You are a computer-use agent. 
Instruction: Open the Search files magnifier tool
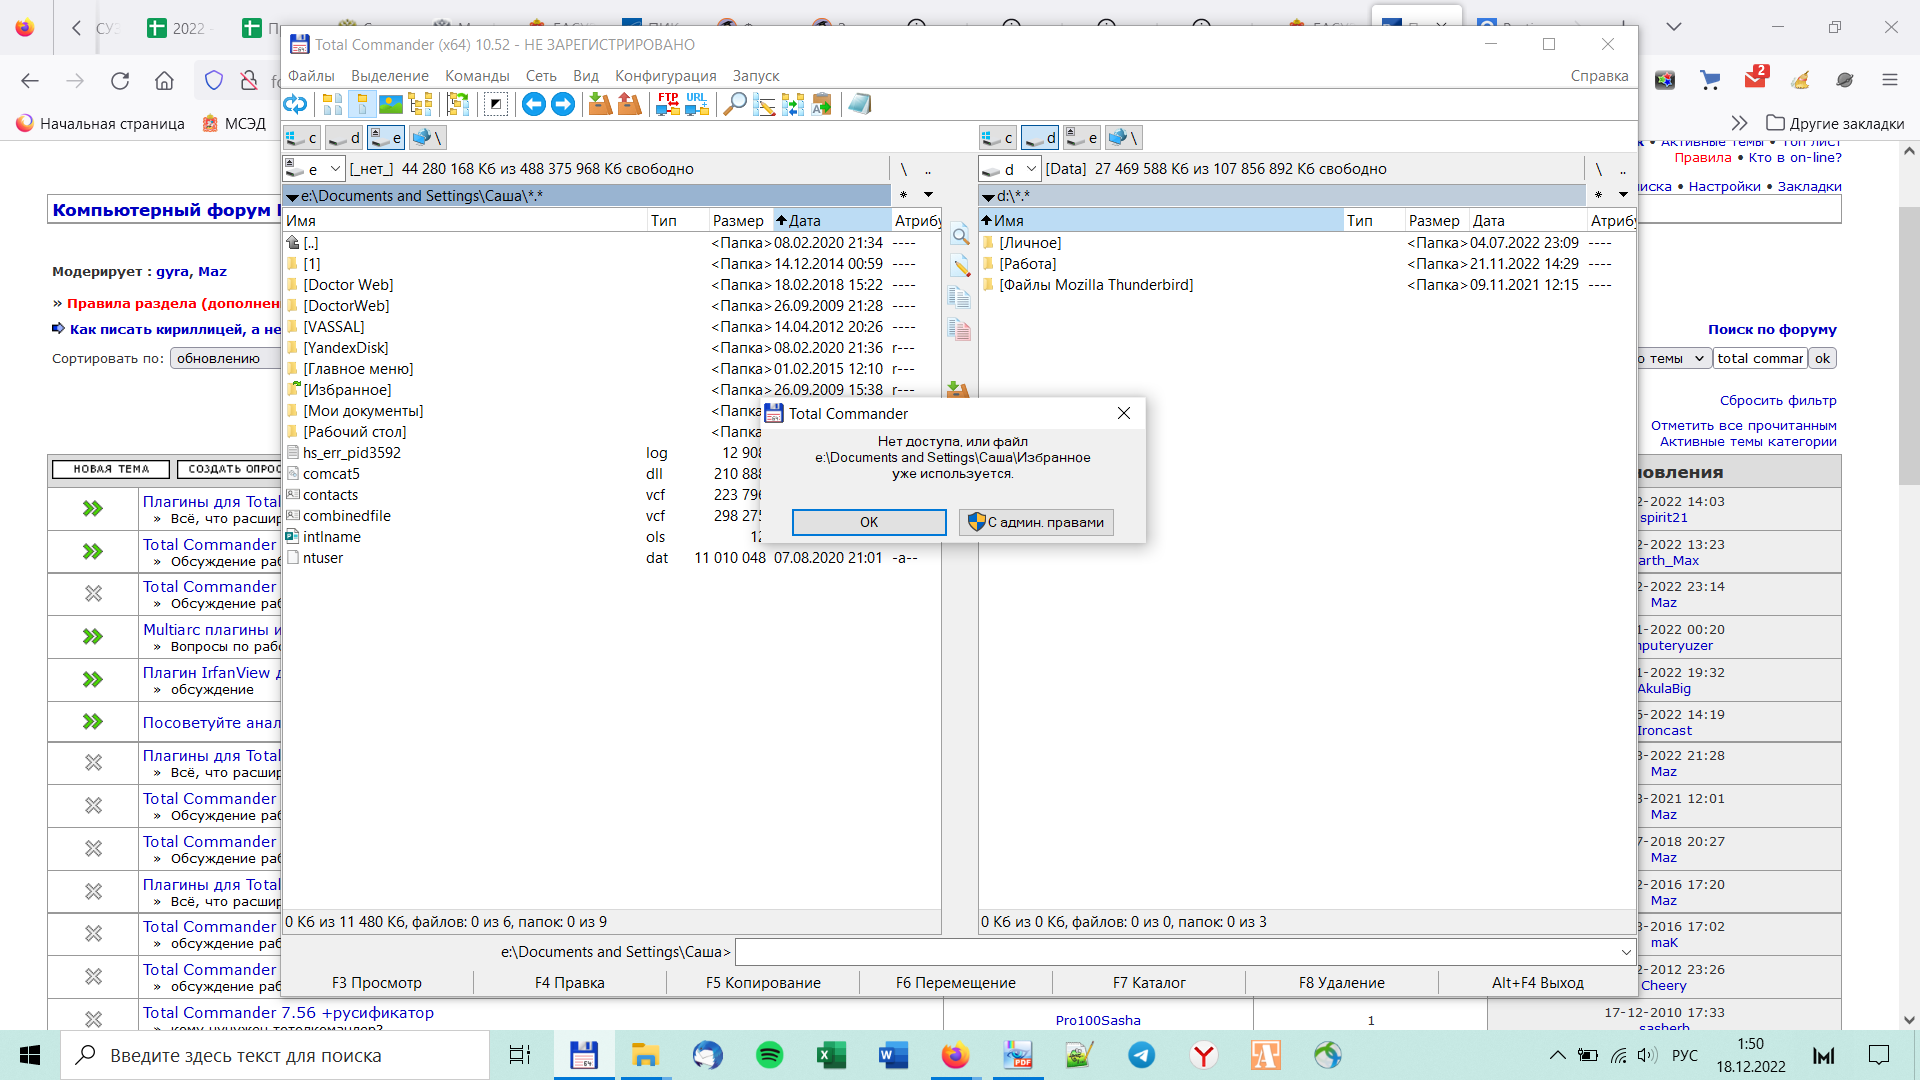(x=734, y=104)
